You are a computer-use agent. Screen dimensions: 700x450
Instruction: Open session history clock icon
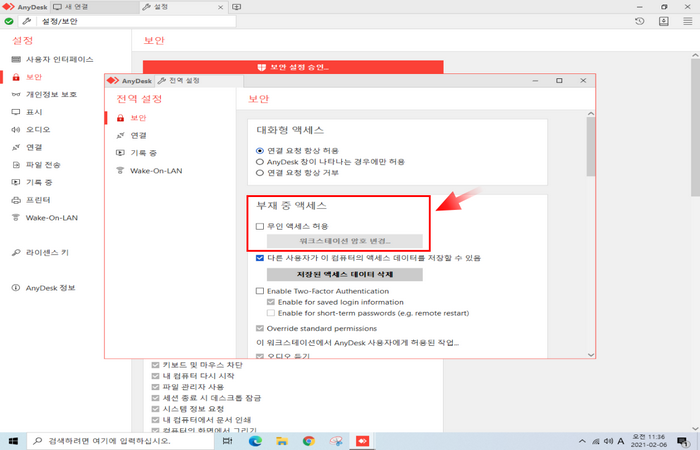pos(640,21)
